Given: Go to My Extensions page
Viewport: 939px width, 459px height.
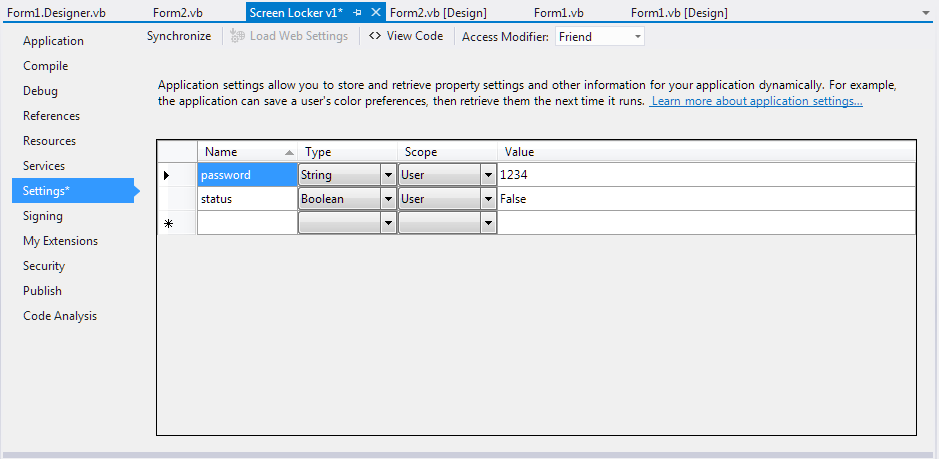Looking at the screenshot, I should click(60, 241).
